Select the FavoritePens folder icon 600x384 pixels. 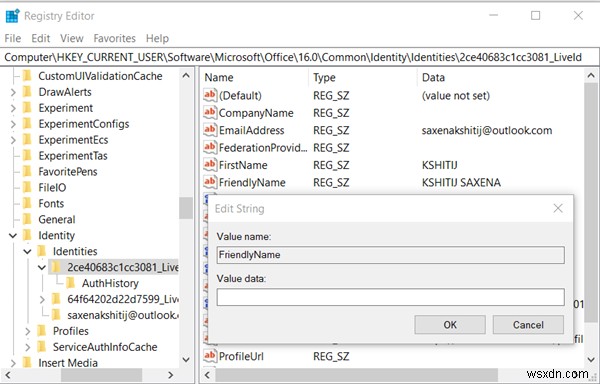tap(27, 172)
